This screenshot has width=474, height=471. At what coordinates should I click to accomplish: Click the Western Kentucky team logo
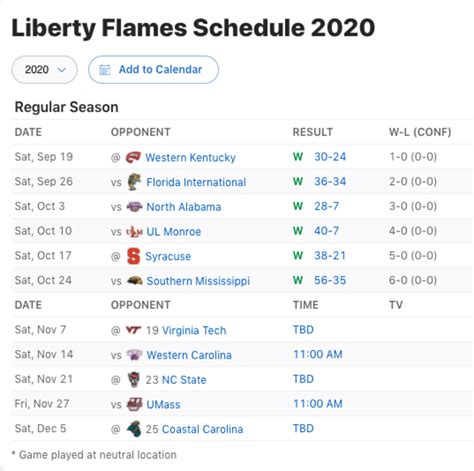coord(133,157)
